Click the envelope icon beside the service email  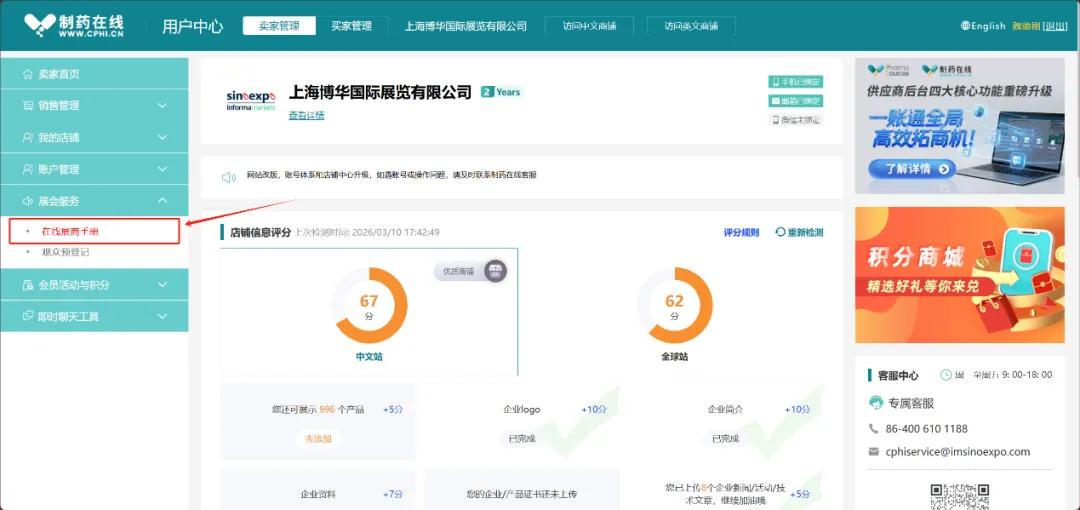874,452
